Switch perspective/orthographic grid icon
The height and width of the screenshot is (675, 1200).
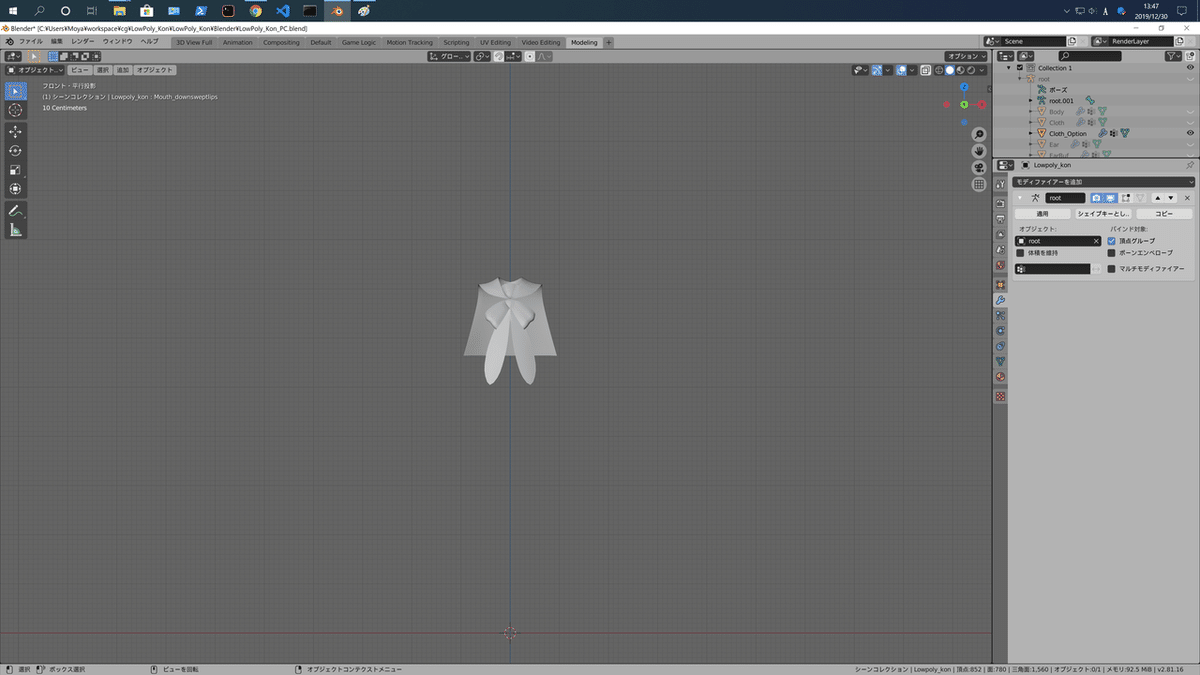tap(979, 185)
